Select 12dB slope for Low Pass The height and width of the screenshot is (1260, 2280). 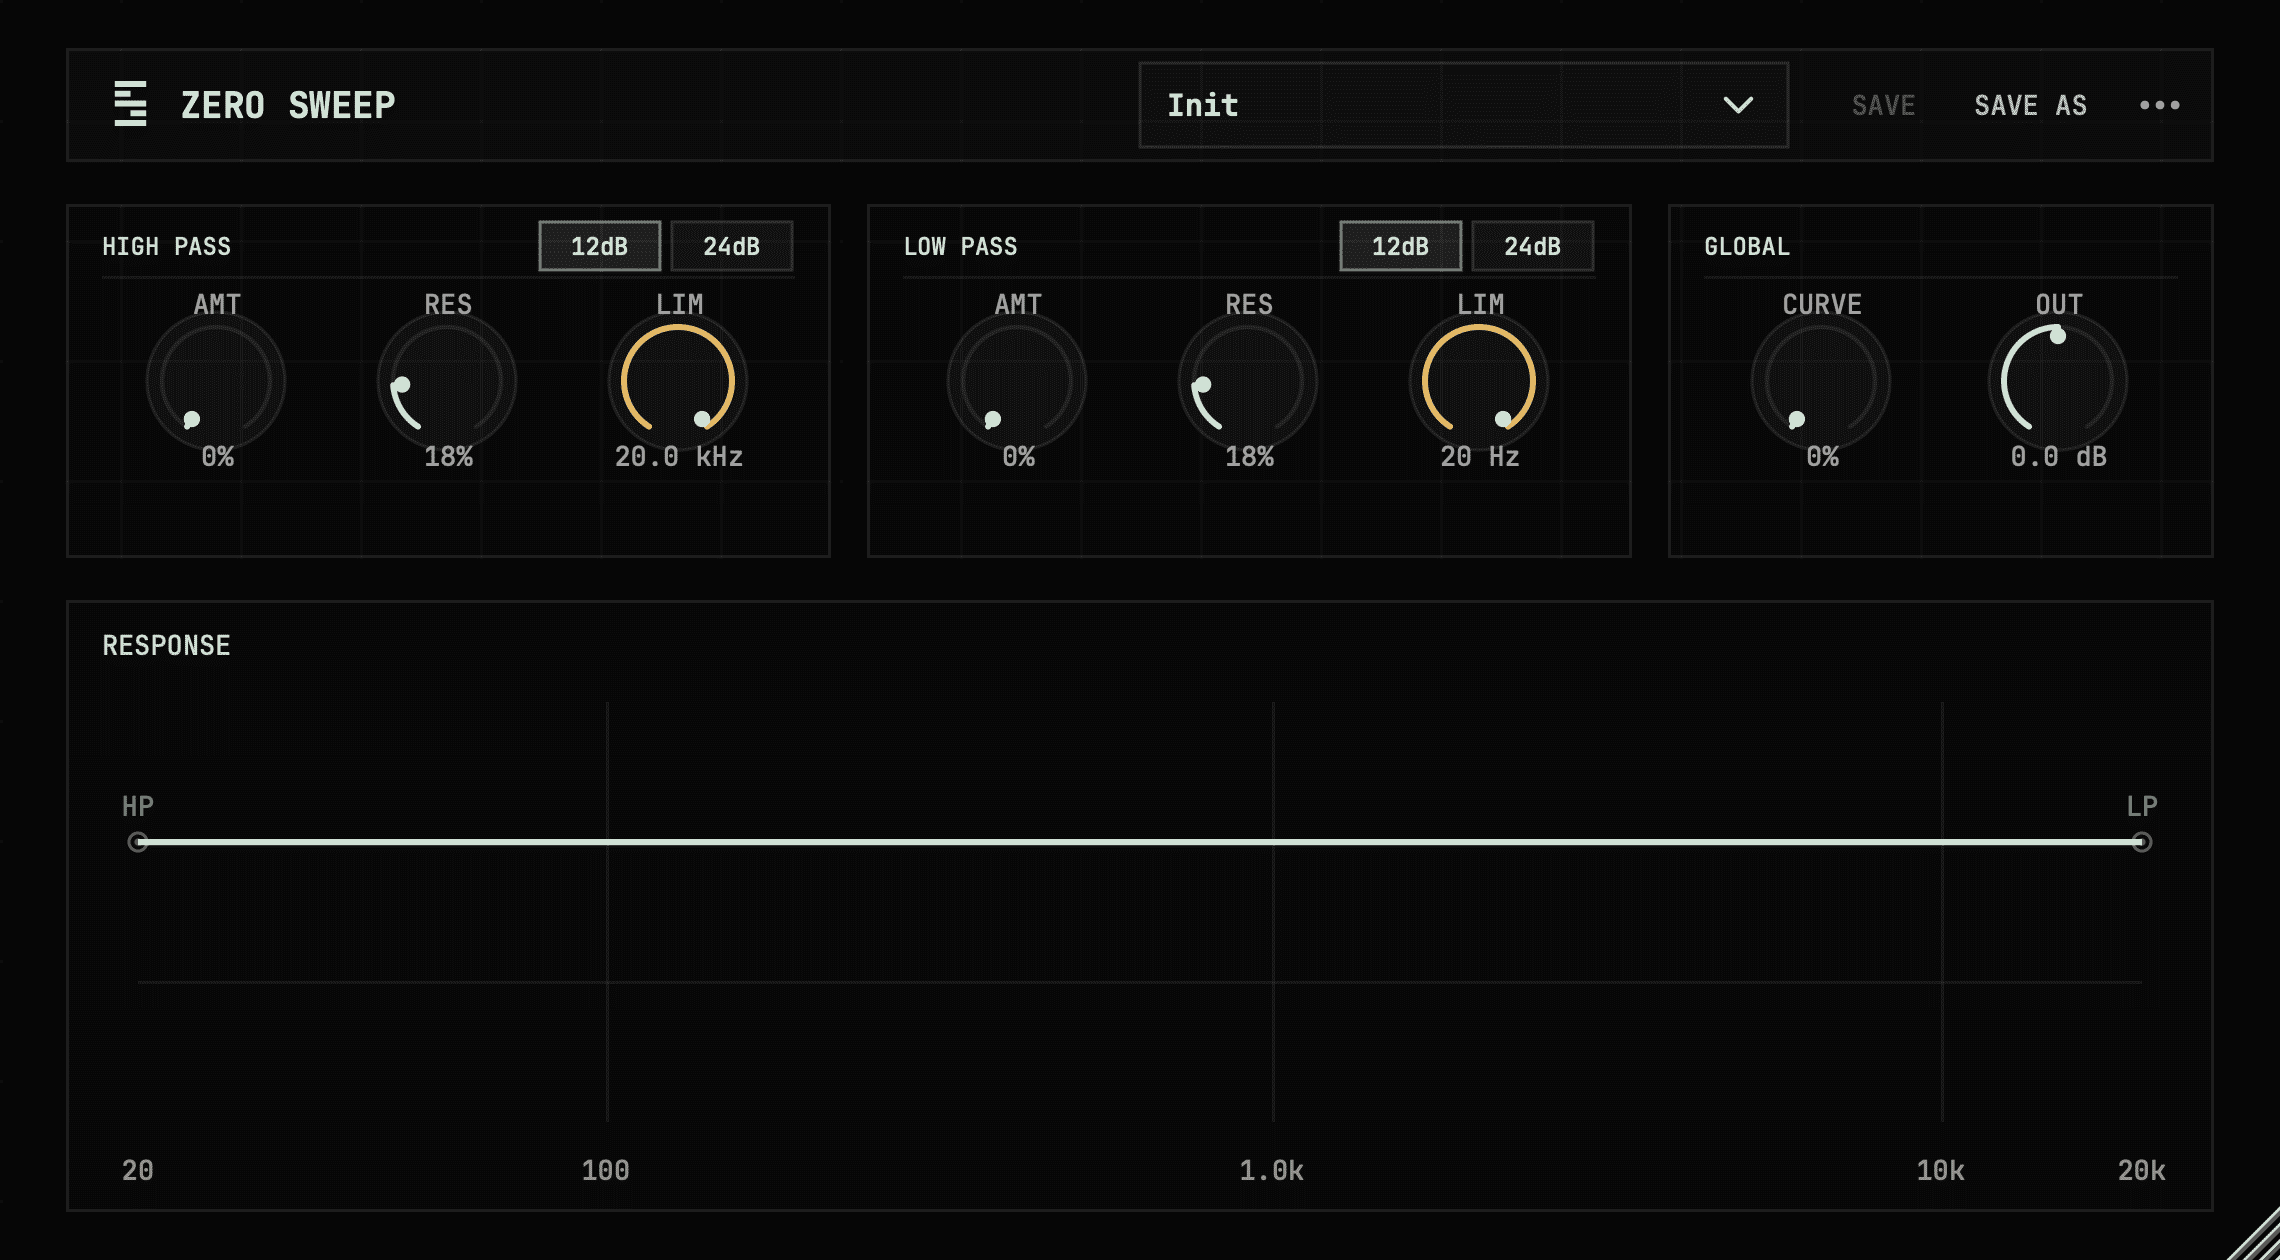1400,246
